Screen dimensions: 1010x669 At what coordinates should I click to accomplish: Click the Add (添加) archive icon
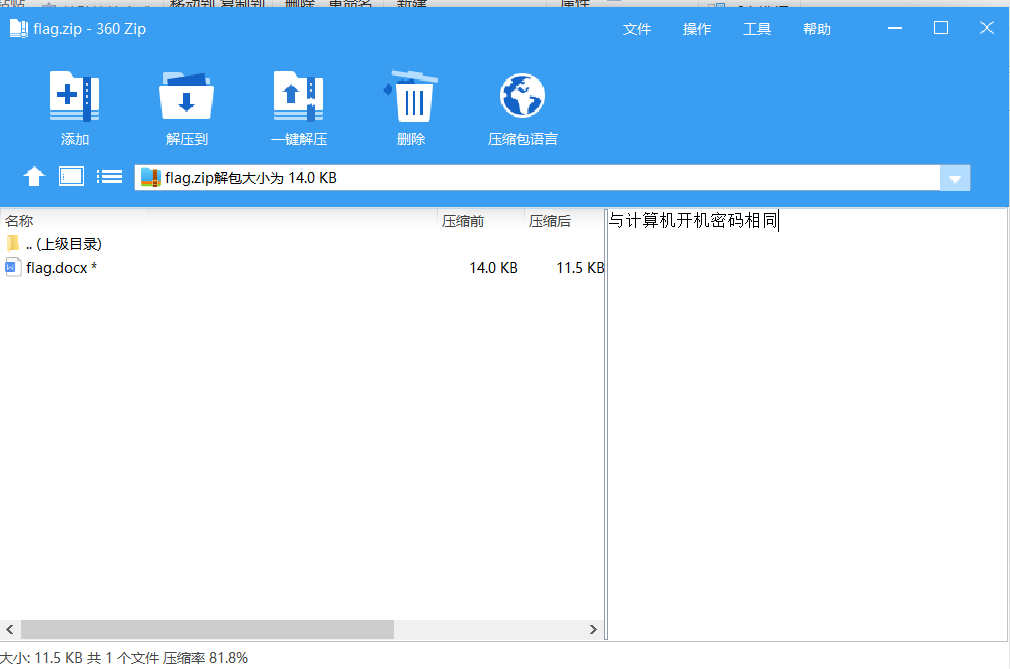[x=75, y=97]
